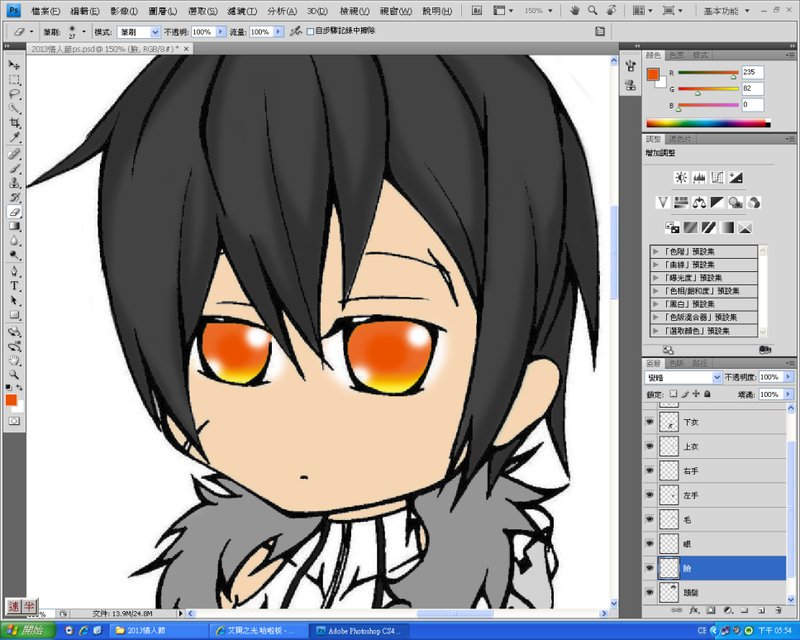This screenshot has width=800, height=640.
Task: Add a Channel Mixer adjustment
Action: (x=754, y=203)
